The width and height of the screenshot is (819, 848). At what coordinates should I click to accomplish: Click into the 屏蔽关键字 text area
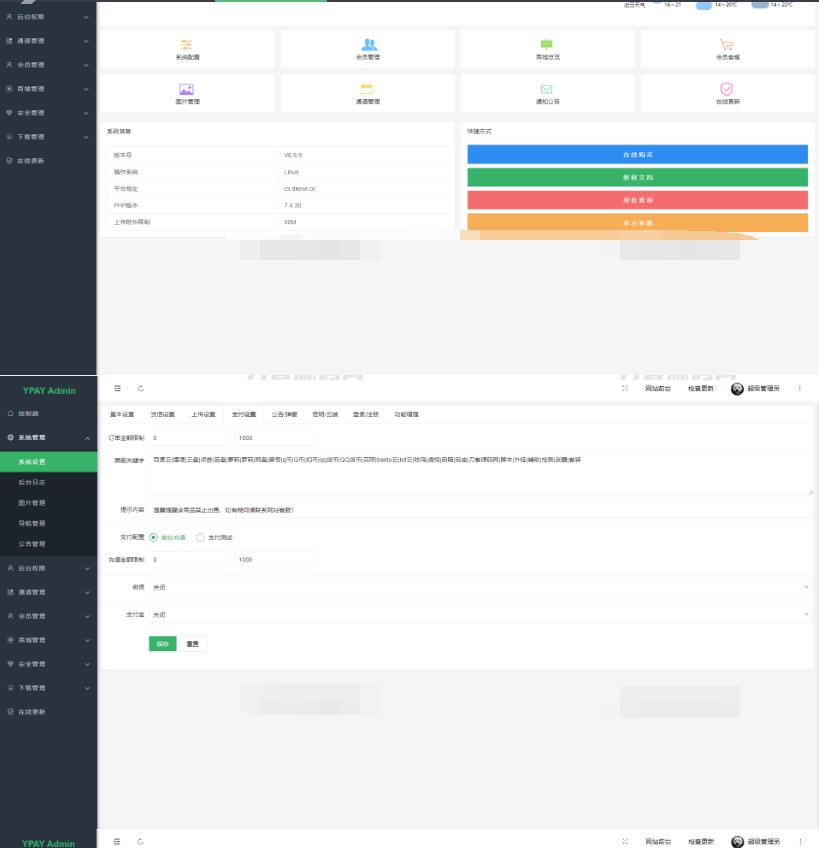(480, 475)
